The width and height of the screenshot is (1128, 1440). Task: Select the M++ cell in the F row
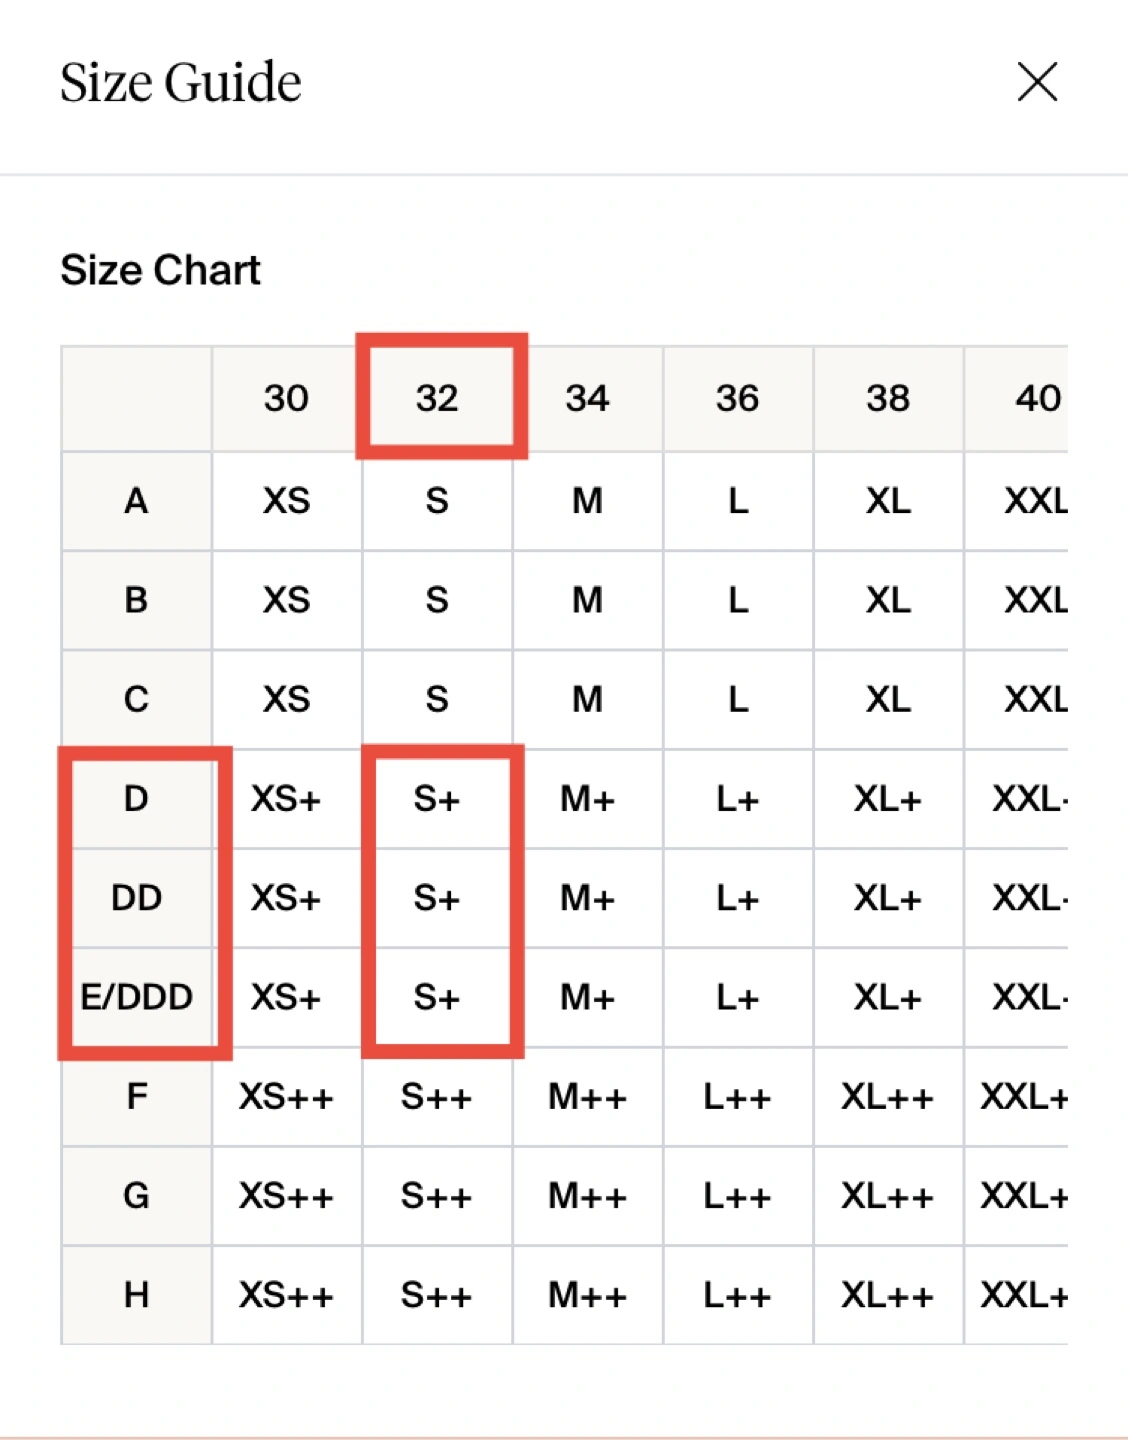[x=587, y=1097]
